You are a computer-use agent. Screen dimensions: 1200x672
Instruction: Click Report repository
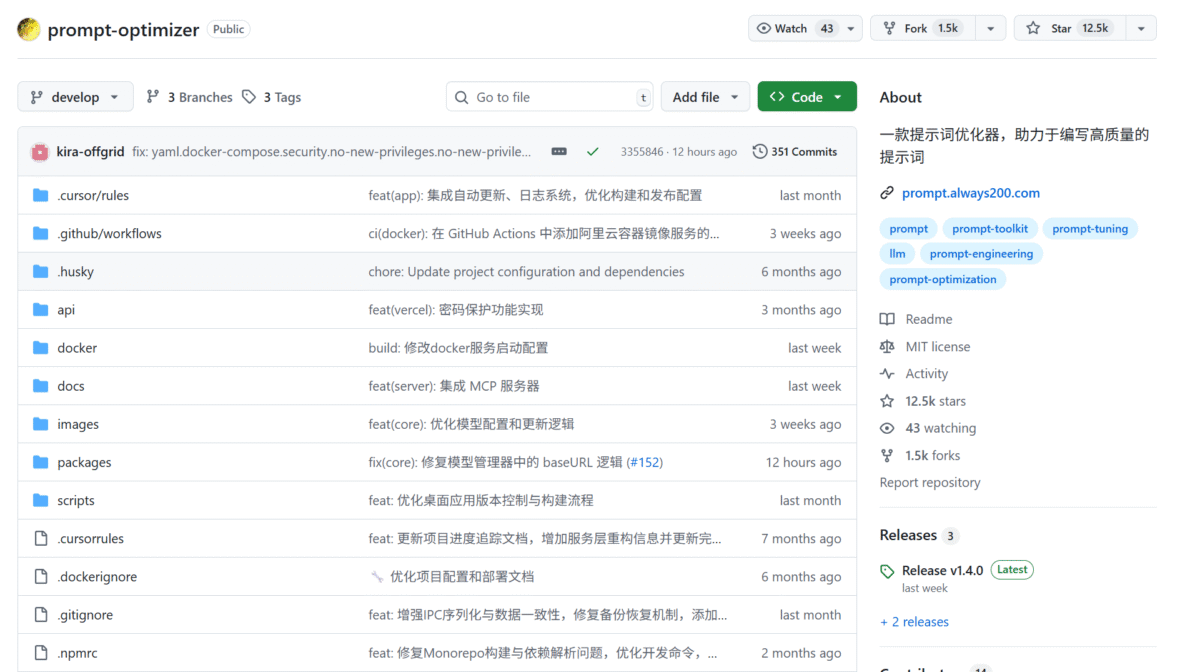(930, 482)
